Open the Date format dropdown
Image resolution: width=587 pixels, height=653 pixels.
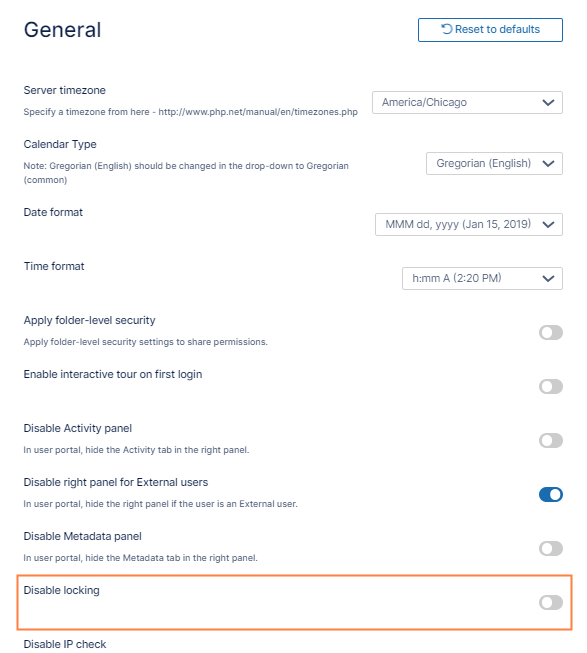[x=469, y=224]
